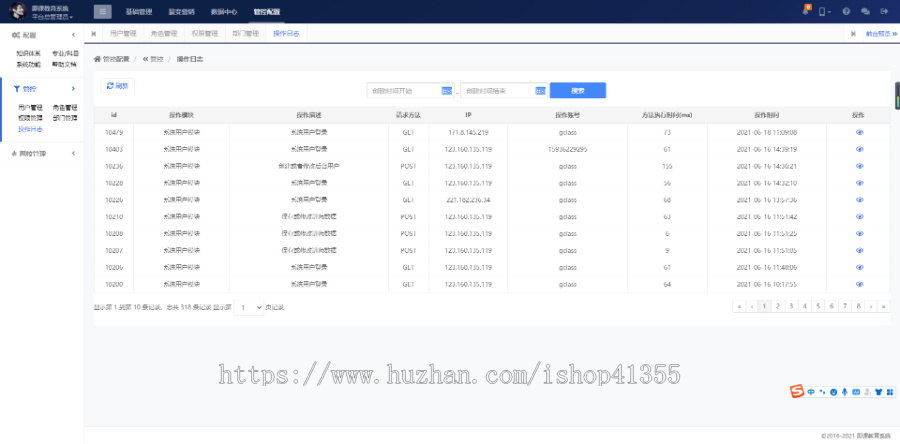View details eye icon for row 10206
900x444 pixels.
tap(859, 267)
